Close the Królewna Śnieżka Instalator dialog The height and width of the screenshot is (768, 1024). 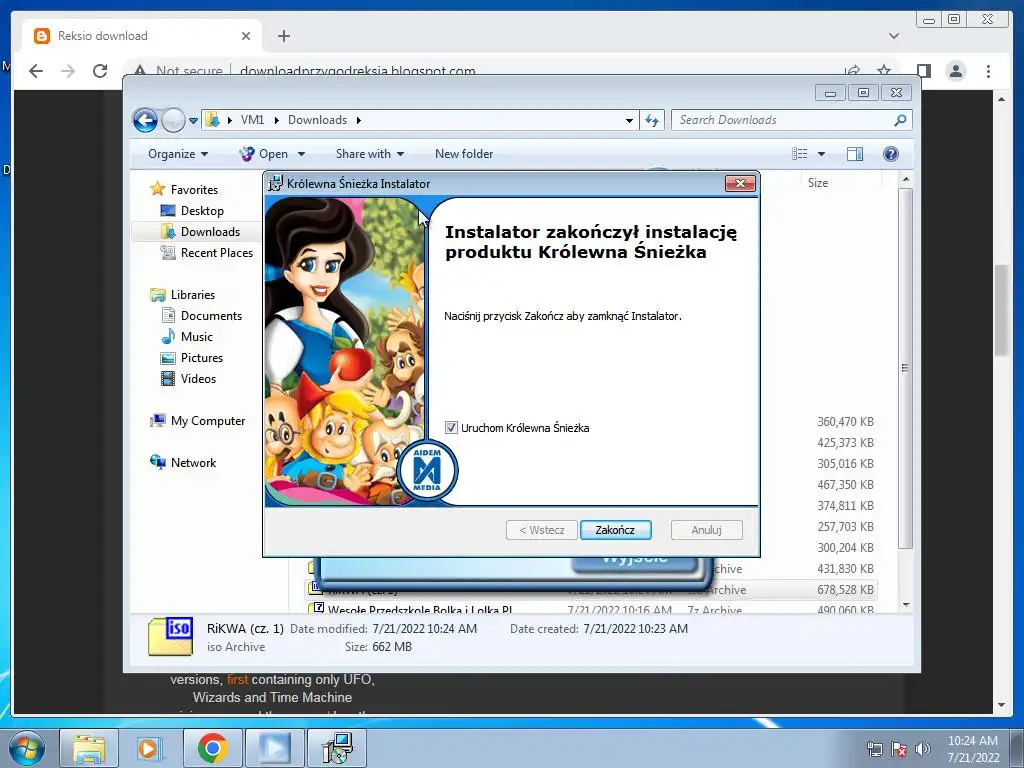[740, 184]
